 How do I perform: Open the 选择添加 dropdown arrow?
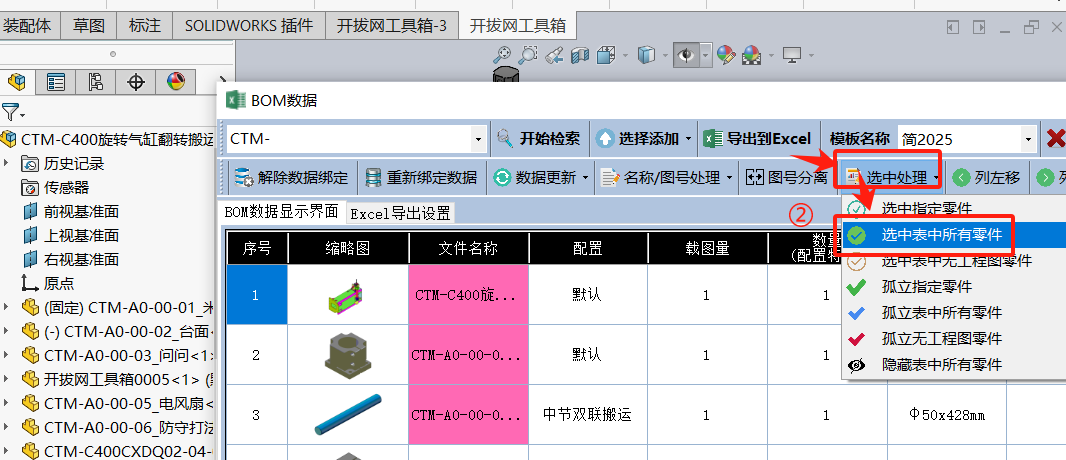tap(688, 139)
